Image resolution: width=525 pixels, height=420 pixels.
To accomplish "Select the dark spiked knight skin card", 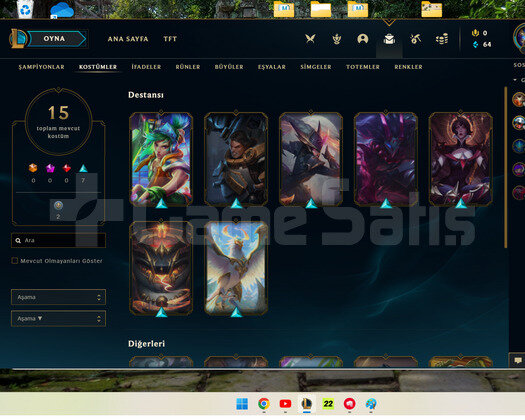I will [x=311, y=159].
